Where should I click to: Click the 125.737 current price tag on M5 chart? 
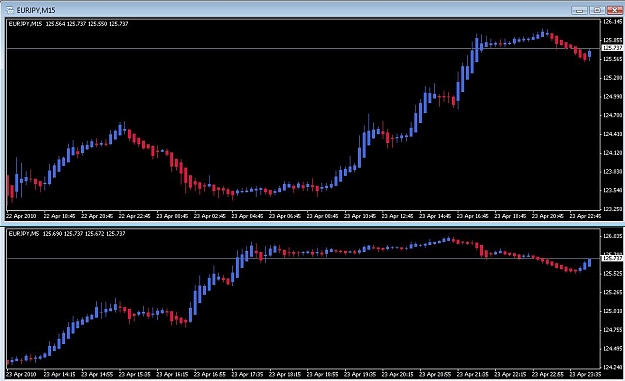click(612, 258)
